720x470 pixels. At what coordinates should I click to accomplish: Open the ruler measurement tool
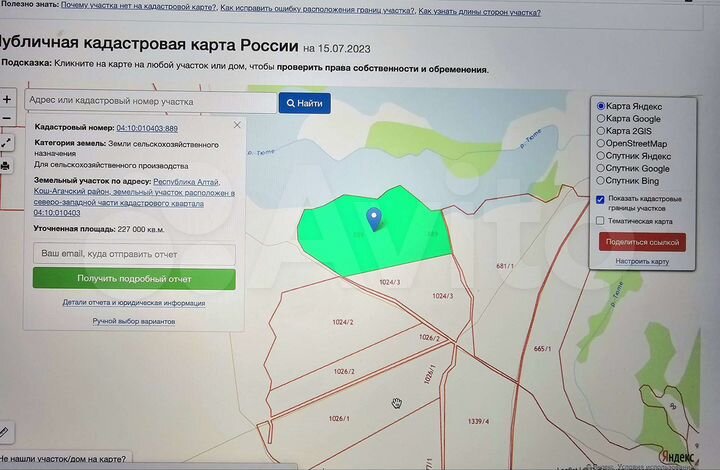[x=5, y=432]
